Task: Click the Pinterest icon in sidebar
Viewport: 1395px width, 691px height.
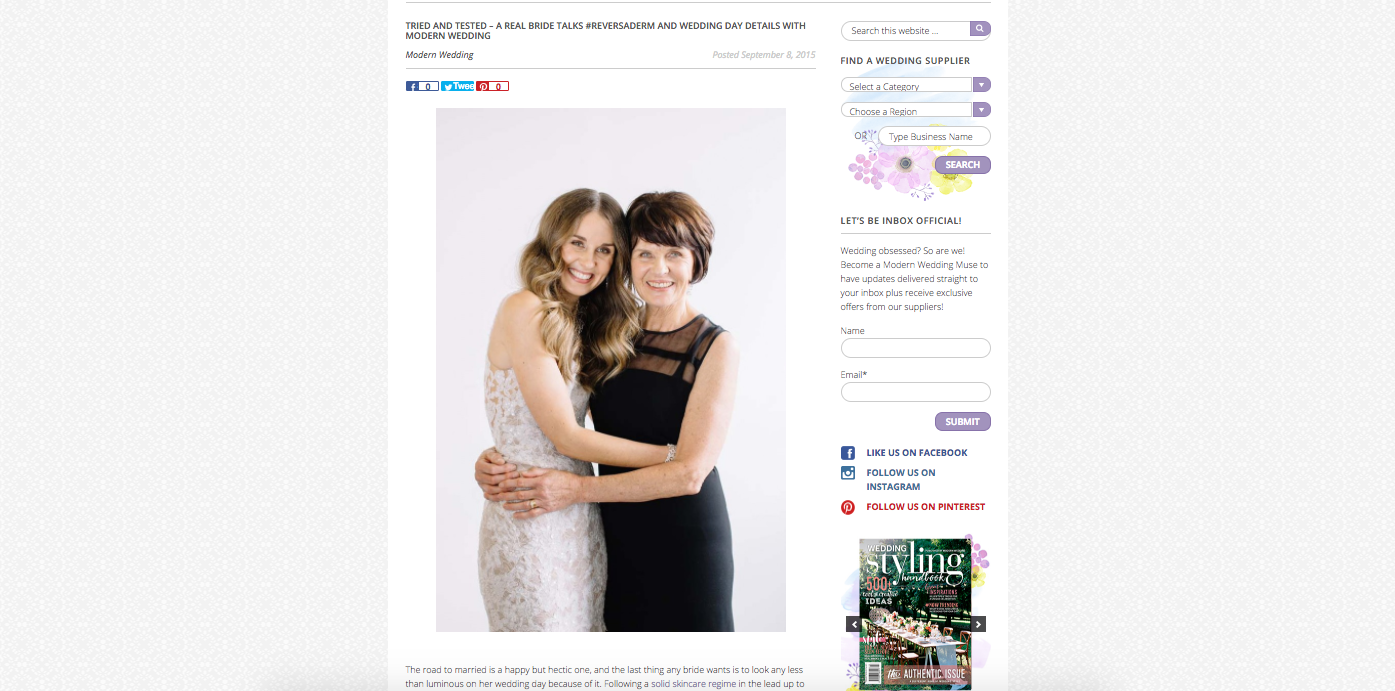Action: [848, 507]
